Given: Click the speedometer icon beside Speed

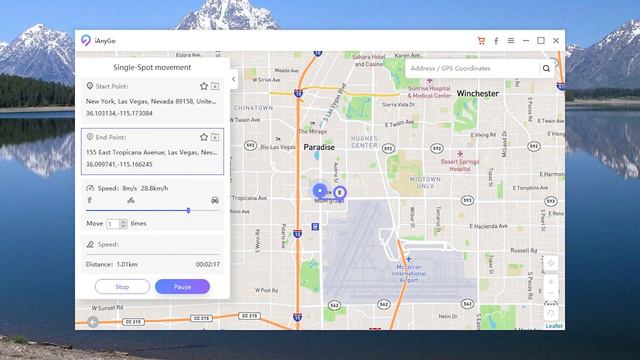Looking at the screenshot, I should tap(90, 188).
